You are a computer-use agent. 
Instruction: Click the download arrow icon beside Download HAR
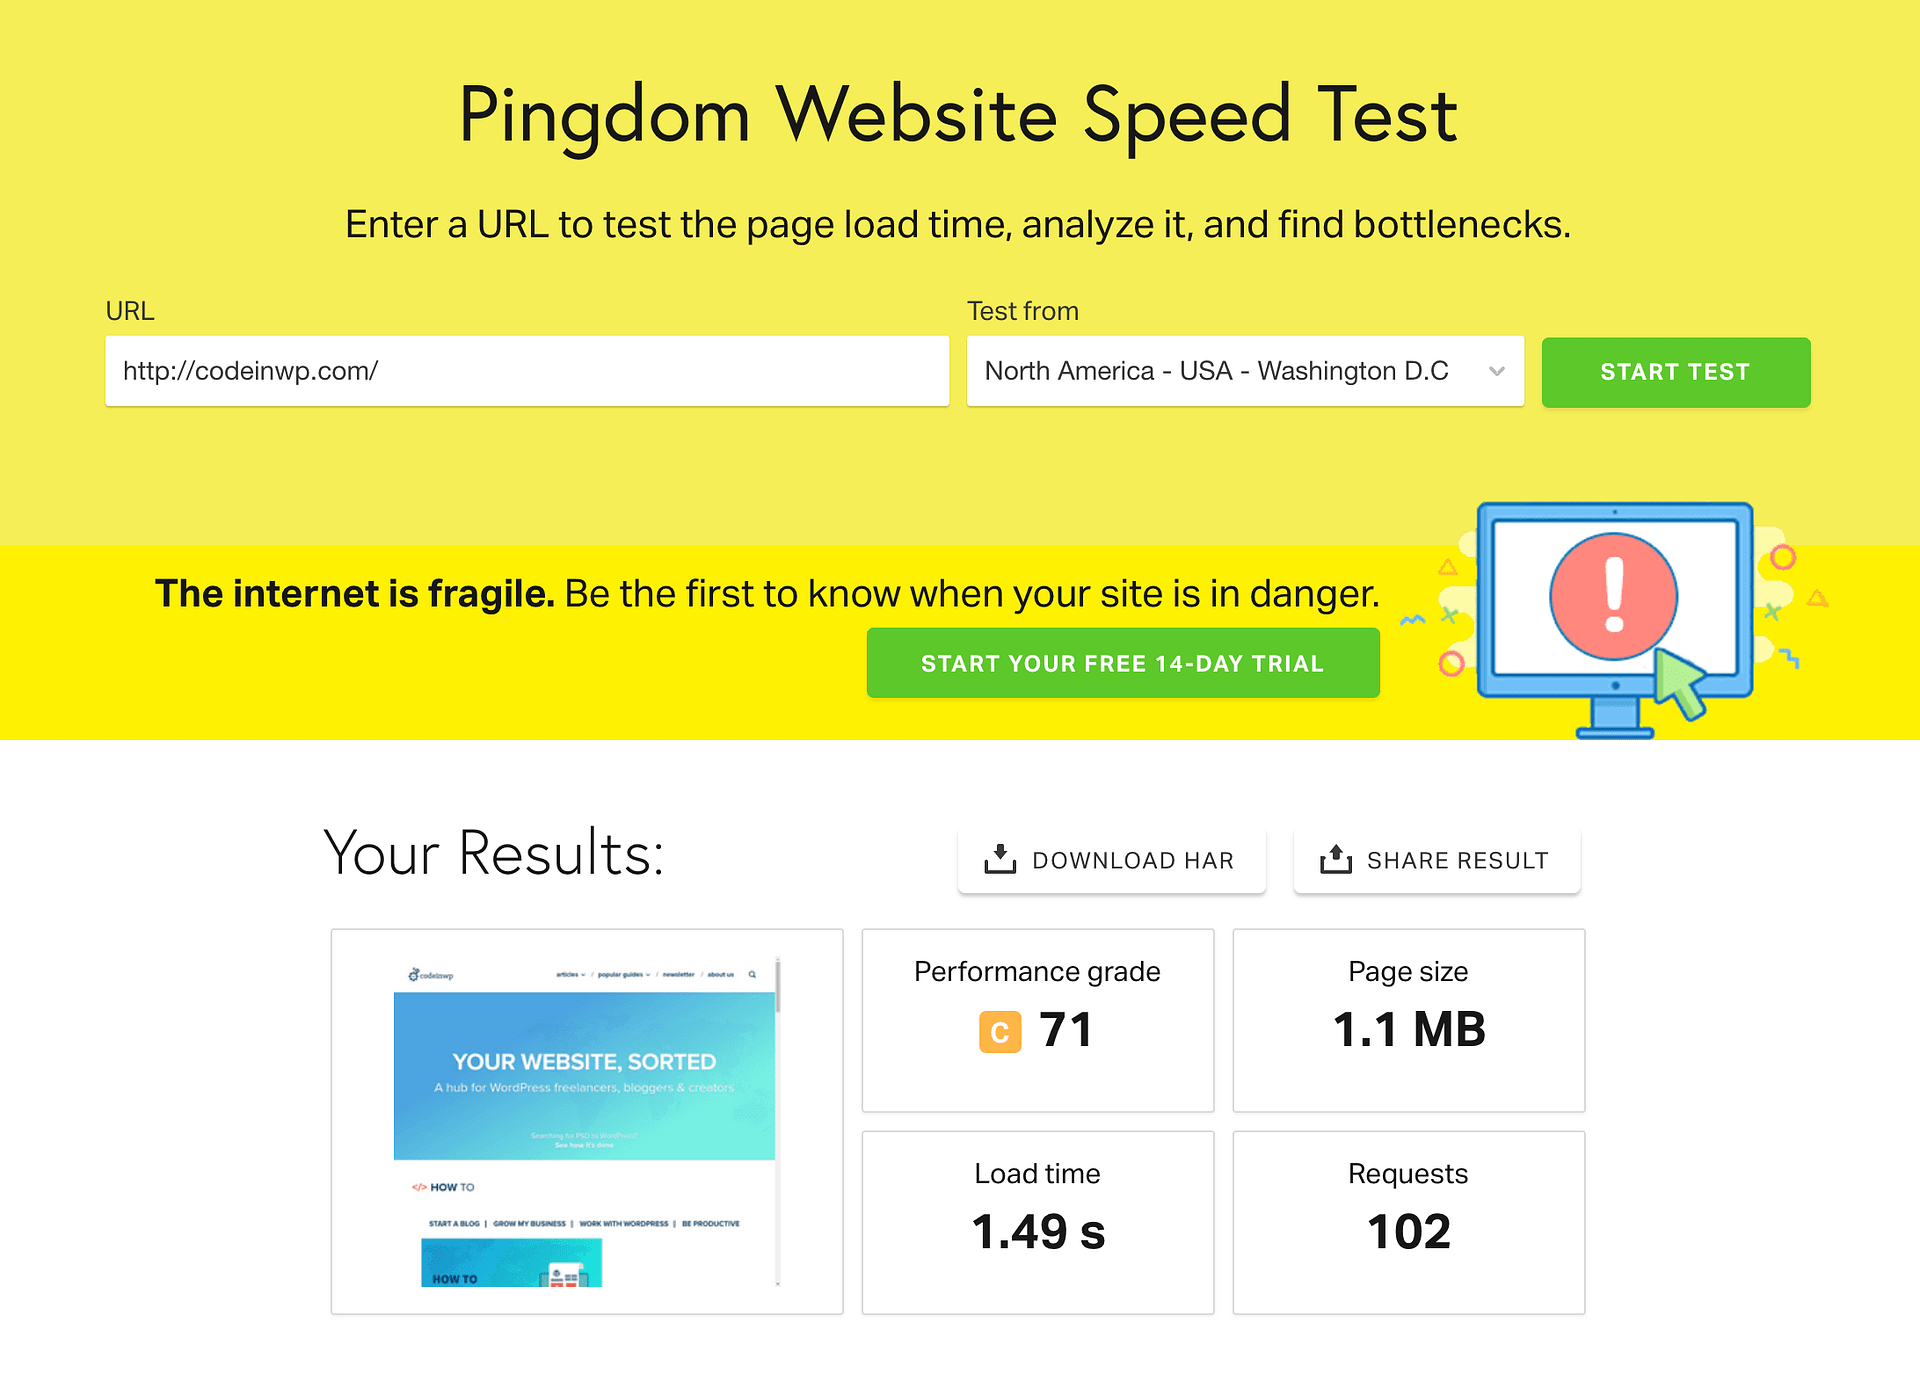(x=1000, y=859)
